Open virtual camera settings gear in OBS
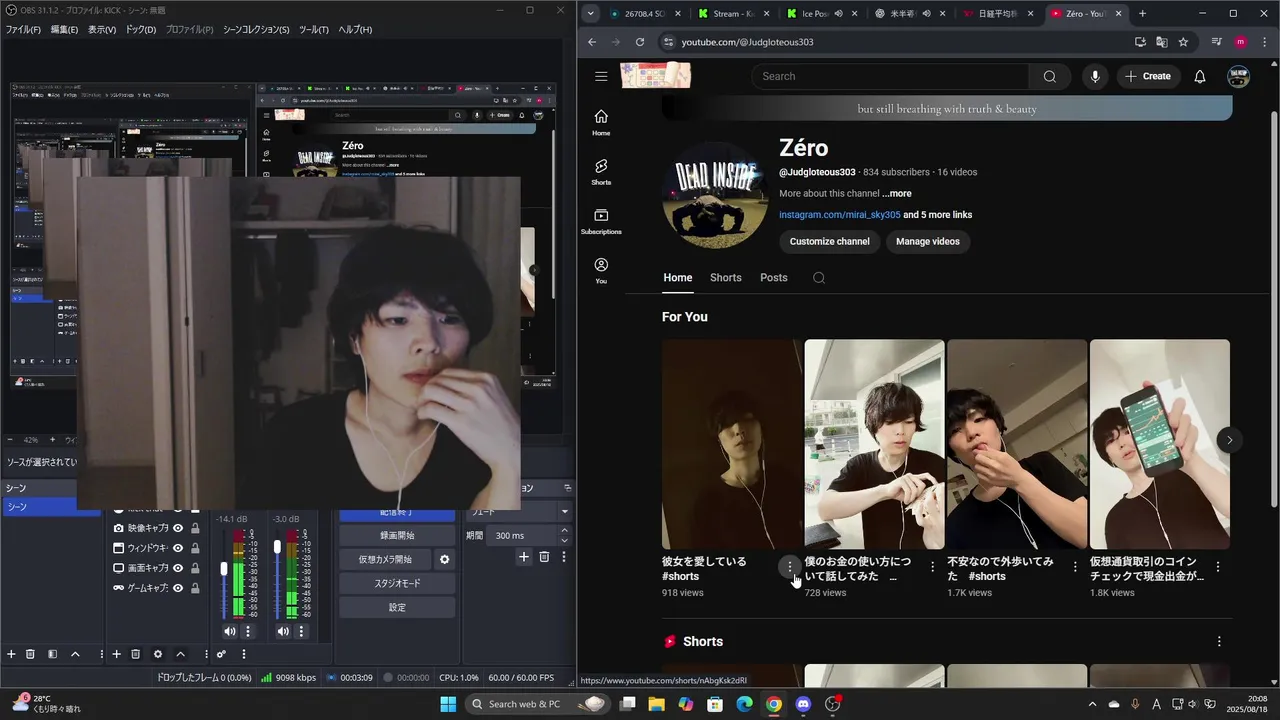Viewport: 1280px width, 720px height. point(445,559)
